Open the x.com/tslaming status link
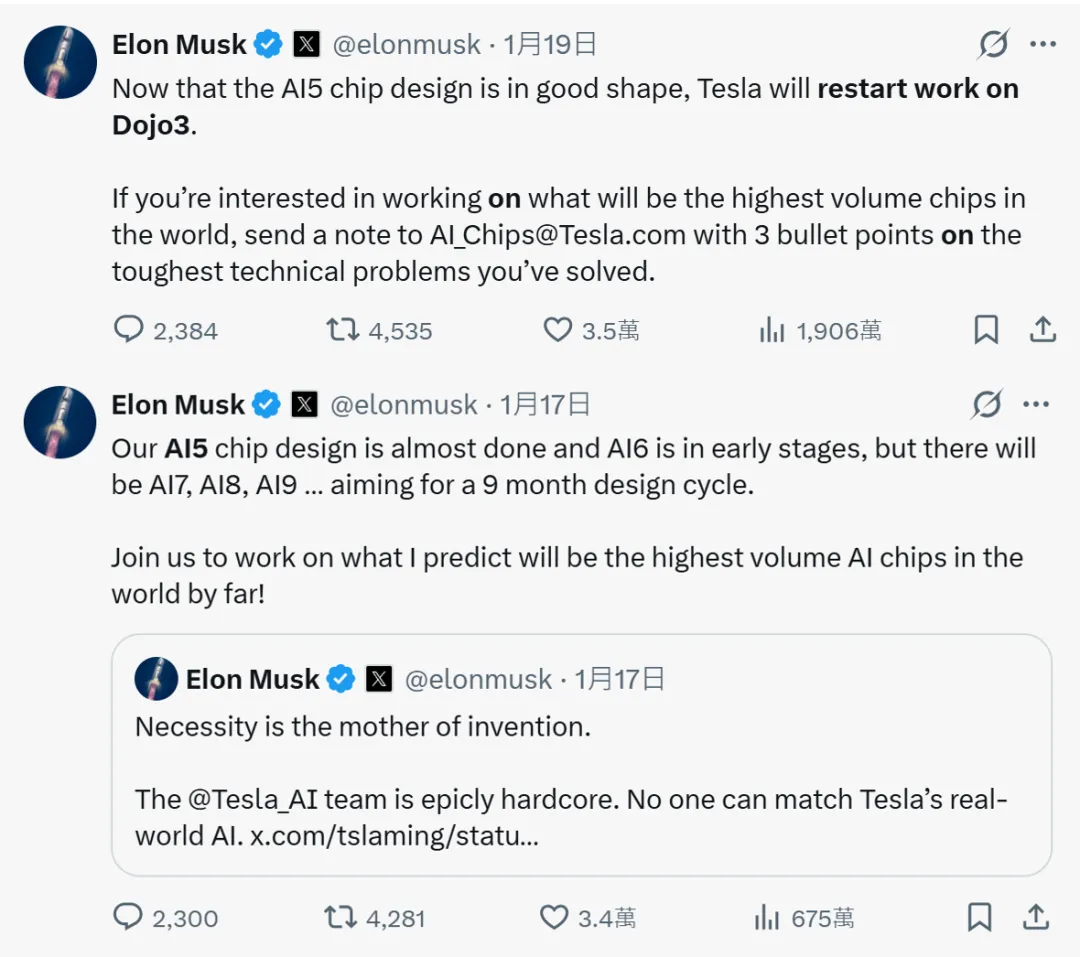 tap(394, 836)
